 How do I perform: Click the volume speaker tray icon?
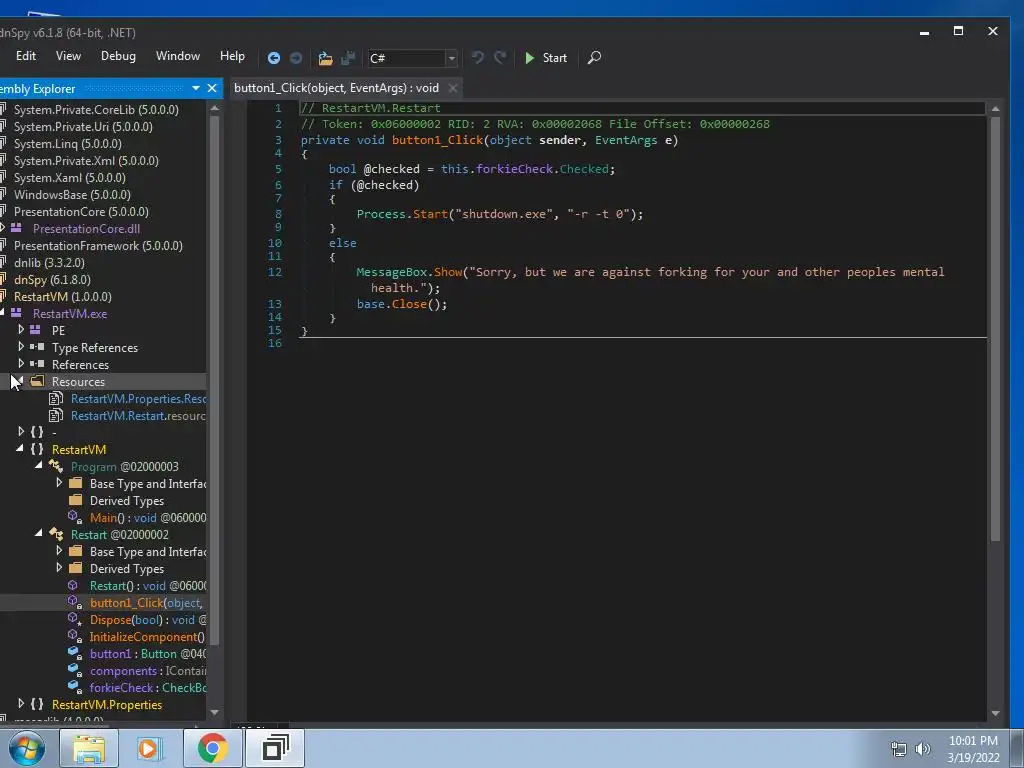click(922, 749)
